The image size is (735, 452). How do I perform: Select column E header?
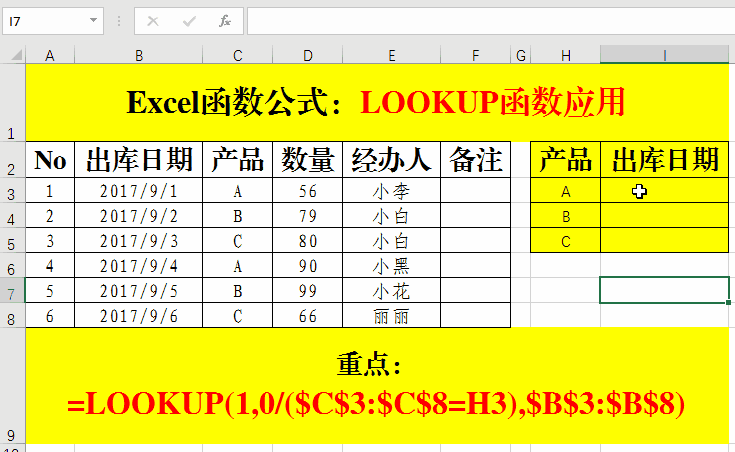tap(391, 55)
